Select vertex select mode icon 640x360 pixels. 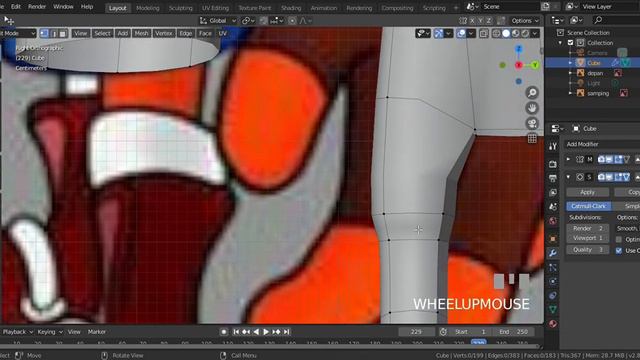click(44, 33)
